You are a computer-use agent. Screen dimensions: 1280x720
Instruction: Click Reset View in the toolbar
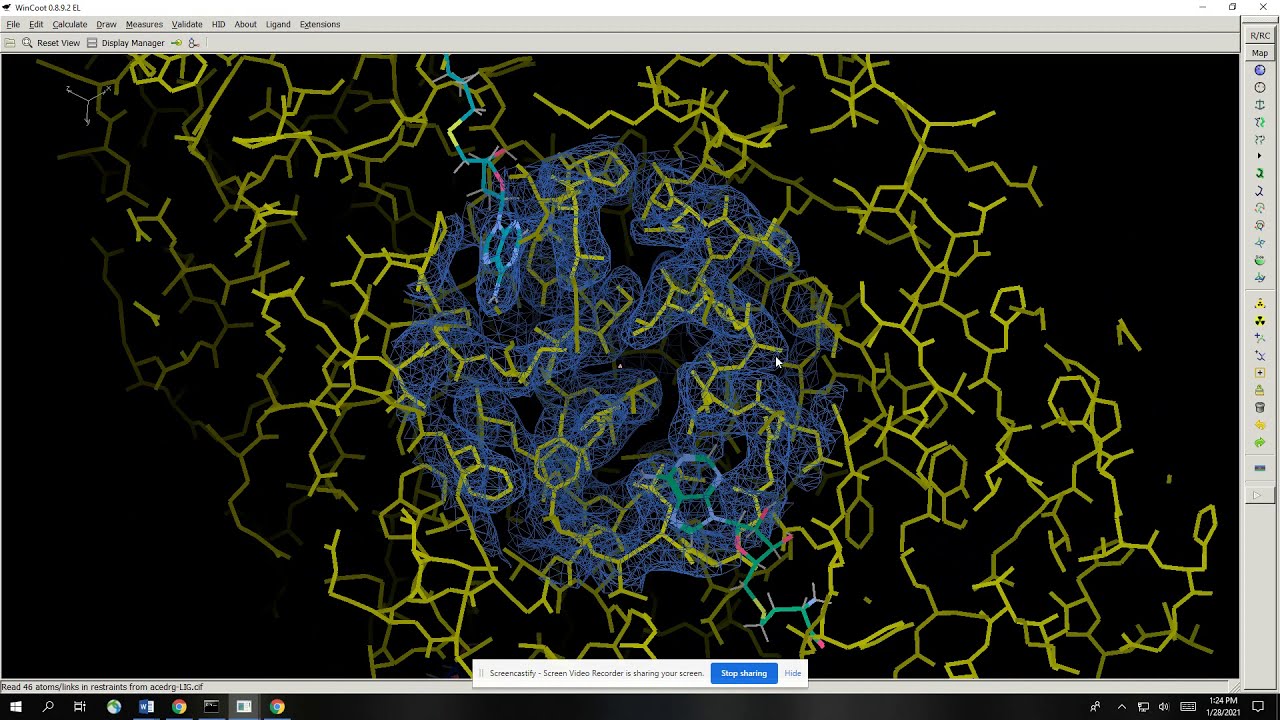[x=51, y=43]
